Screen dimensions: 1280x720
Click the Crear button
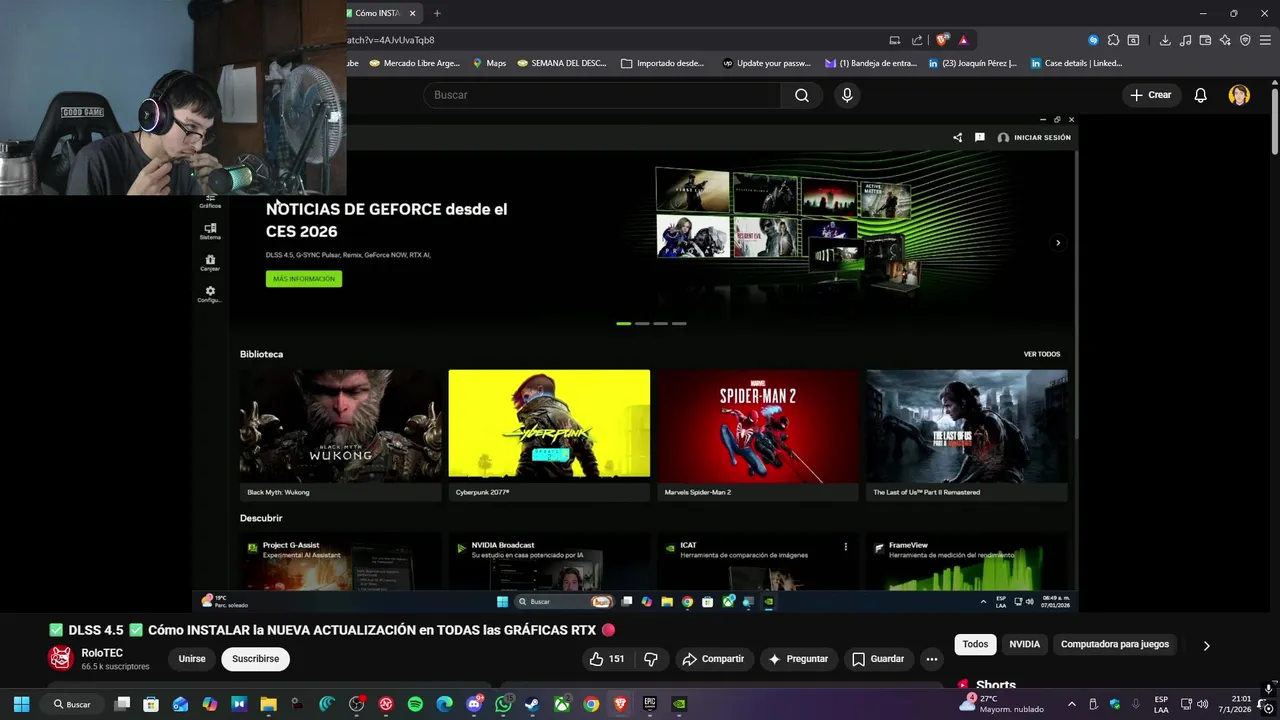click(1150, 95)
